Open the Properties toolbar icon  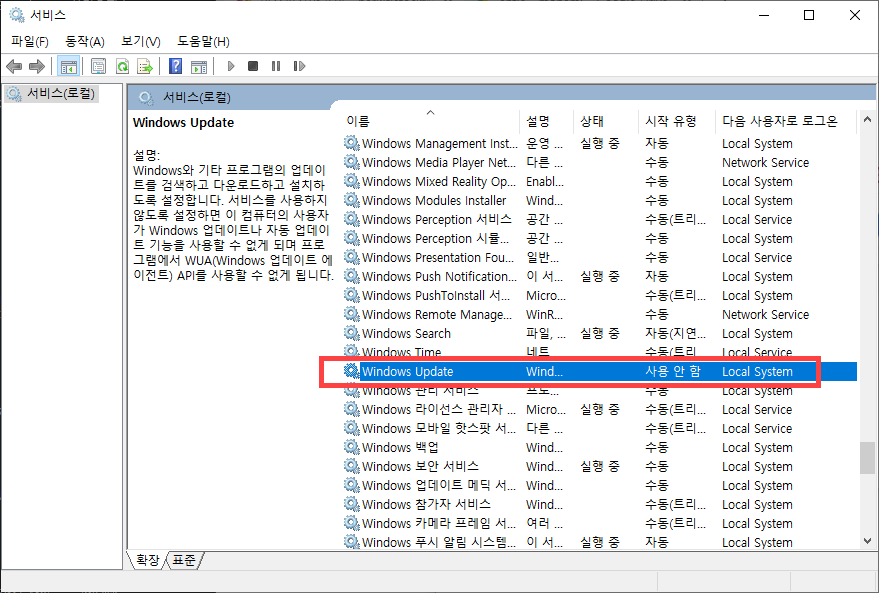pos(98,66)
